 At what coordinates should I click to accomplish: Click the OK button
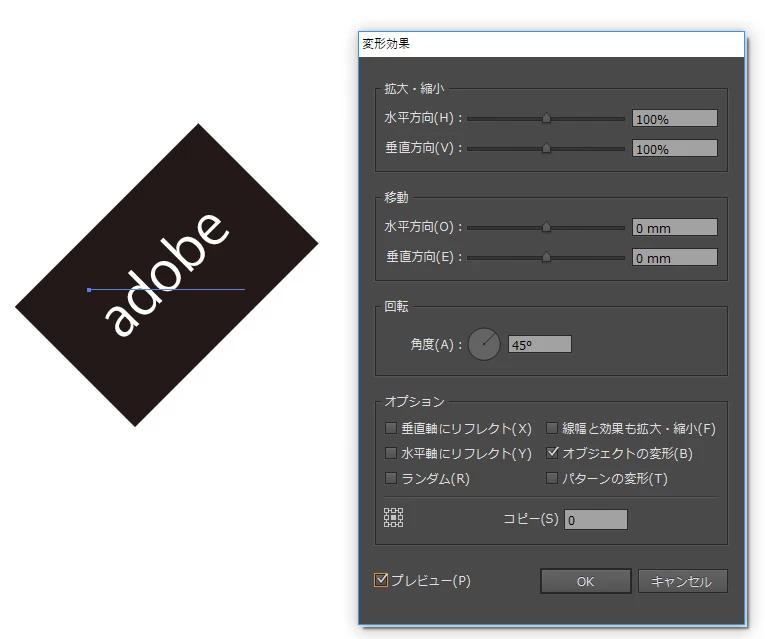click(x=585, y=581)
